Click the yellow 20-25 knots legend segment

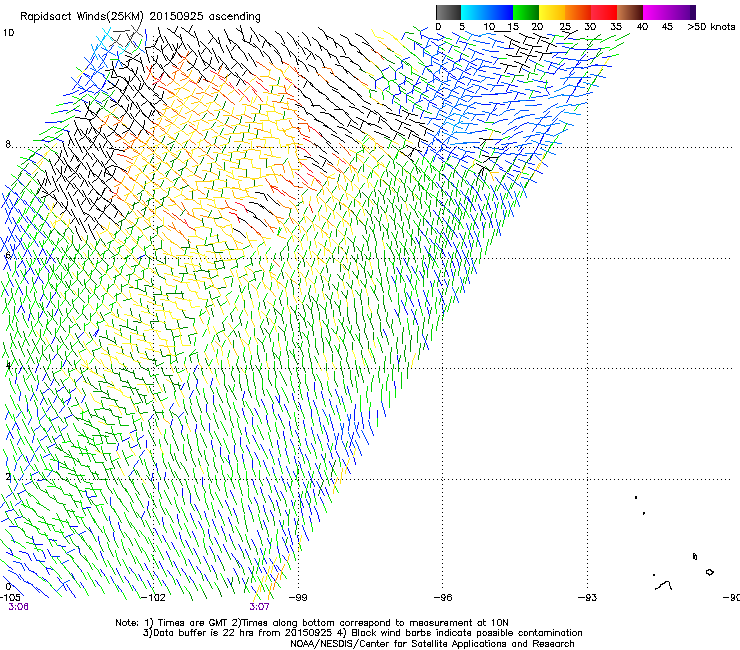coord(552,12)
